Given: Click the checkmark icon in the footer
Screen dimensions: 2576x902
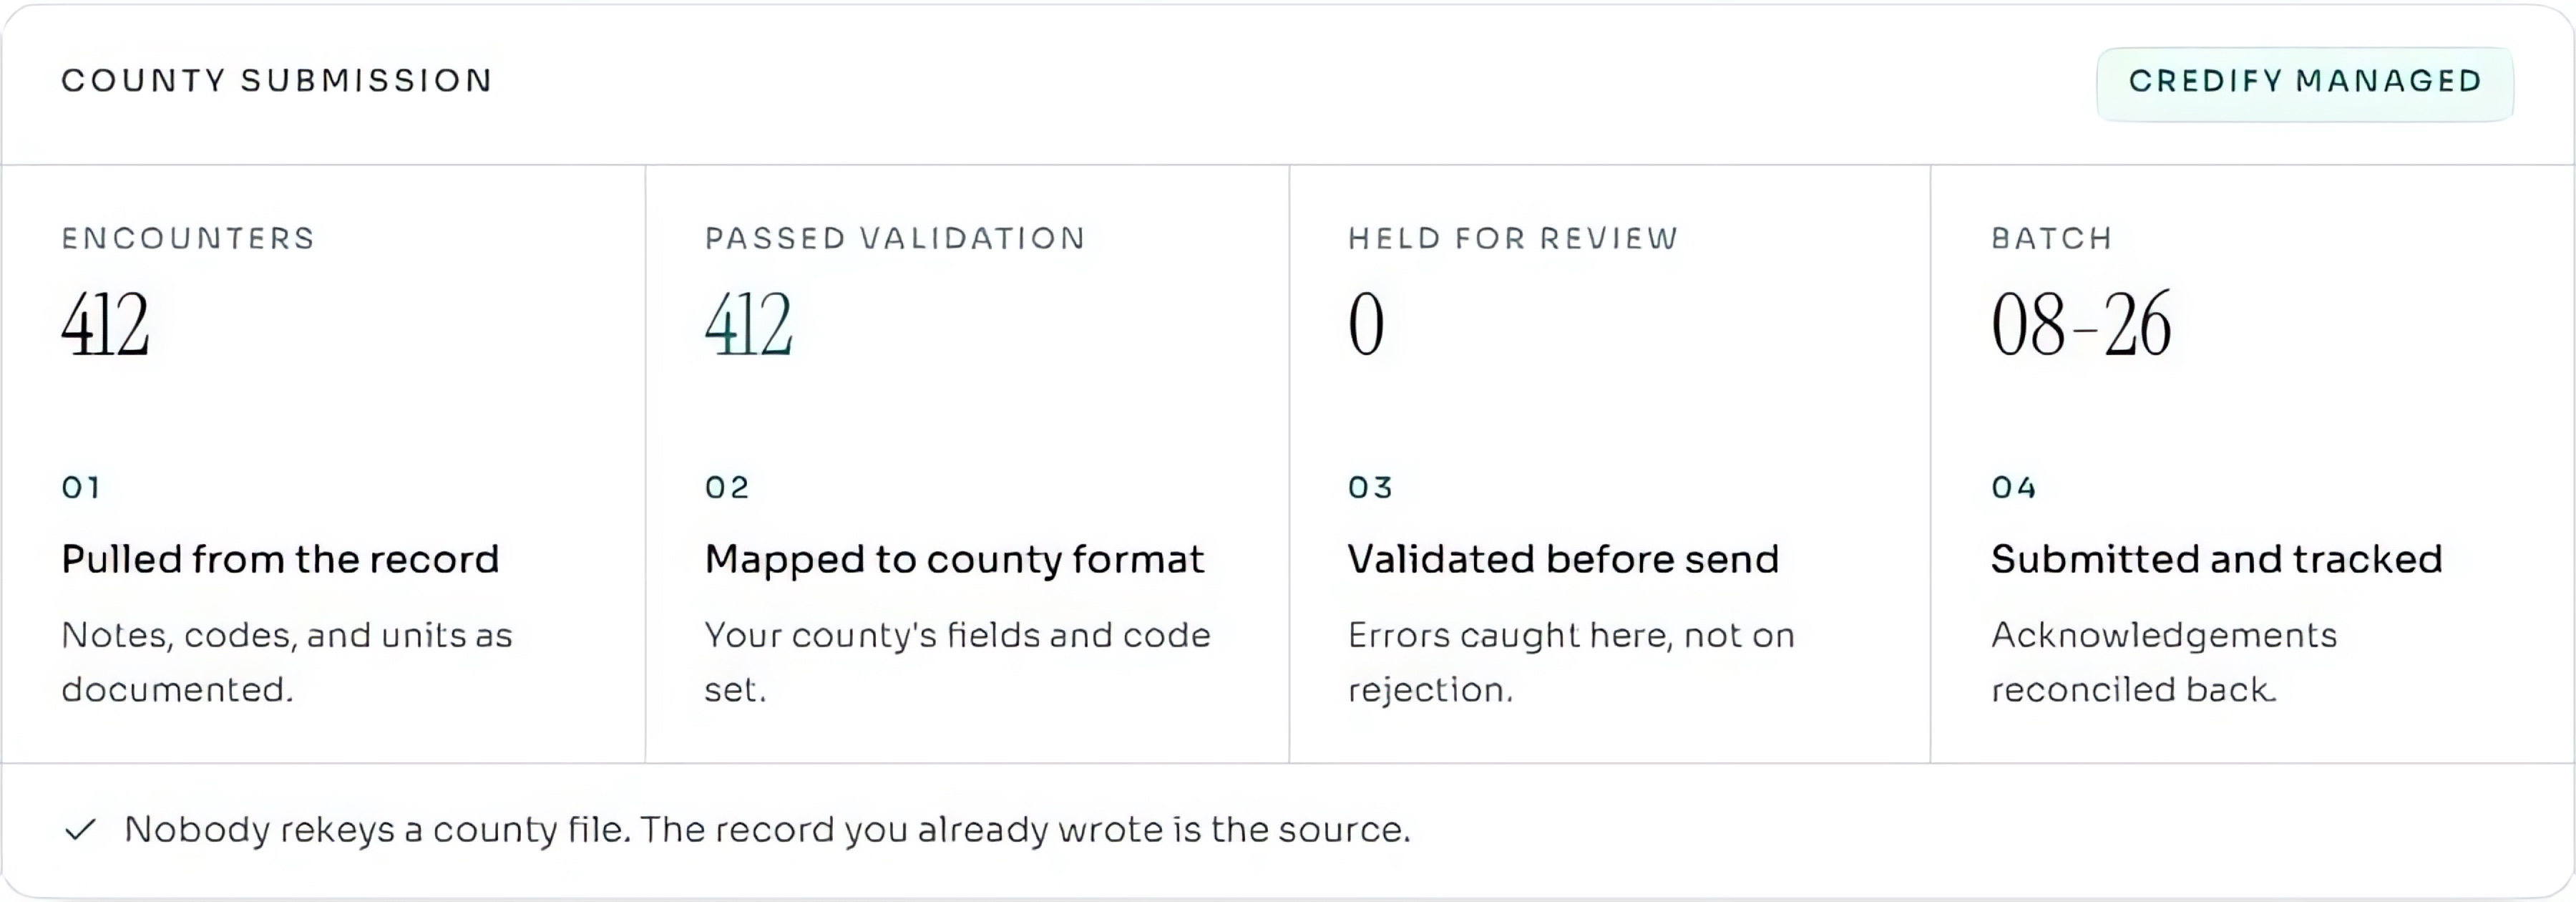Looking at the screenshot, I should 80,830.
